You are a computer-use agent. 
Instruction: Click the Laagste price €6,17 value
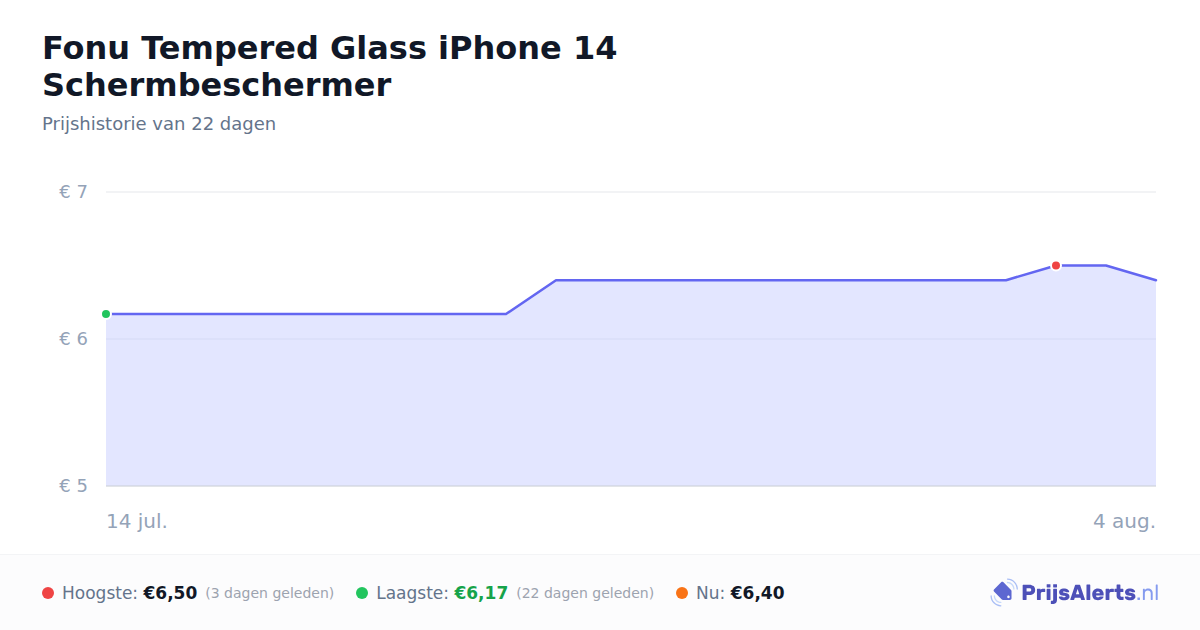pyautogui.click(x=481, y=593)
